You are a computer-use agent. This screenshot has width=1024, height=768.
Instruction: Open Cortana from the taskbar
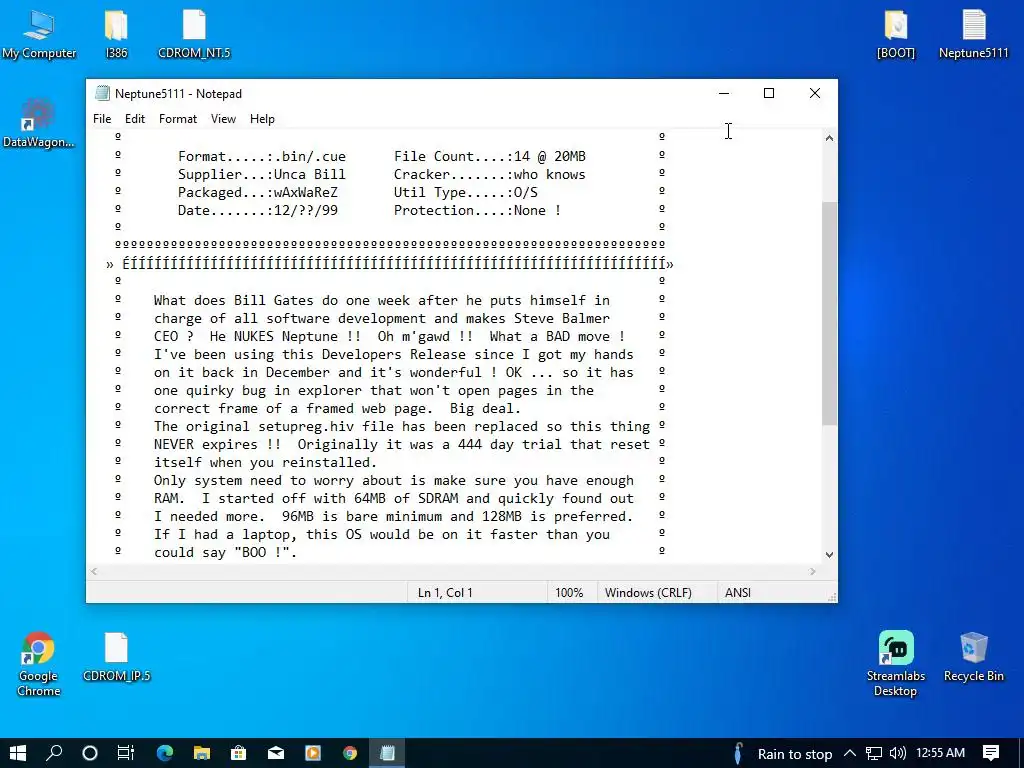pos(90,753)
